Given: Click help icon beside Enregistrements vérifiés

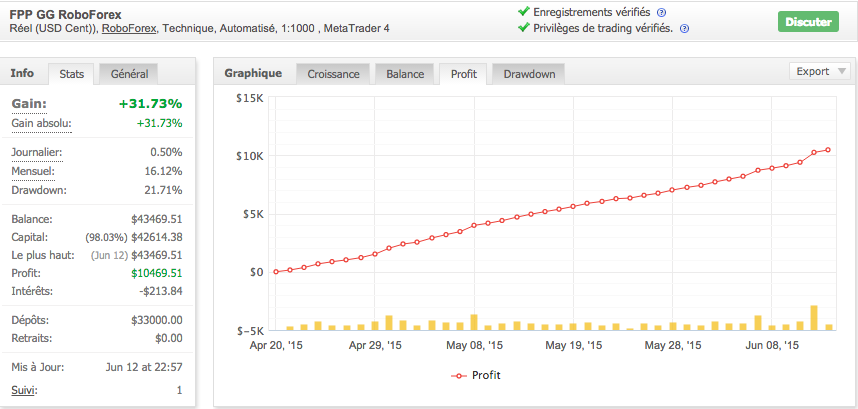Looking at the screenshot, I should pyautogui.click(x=662, y=12).
